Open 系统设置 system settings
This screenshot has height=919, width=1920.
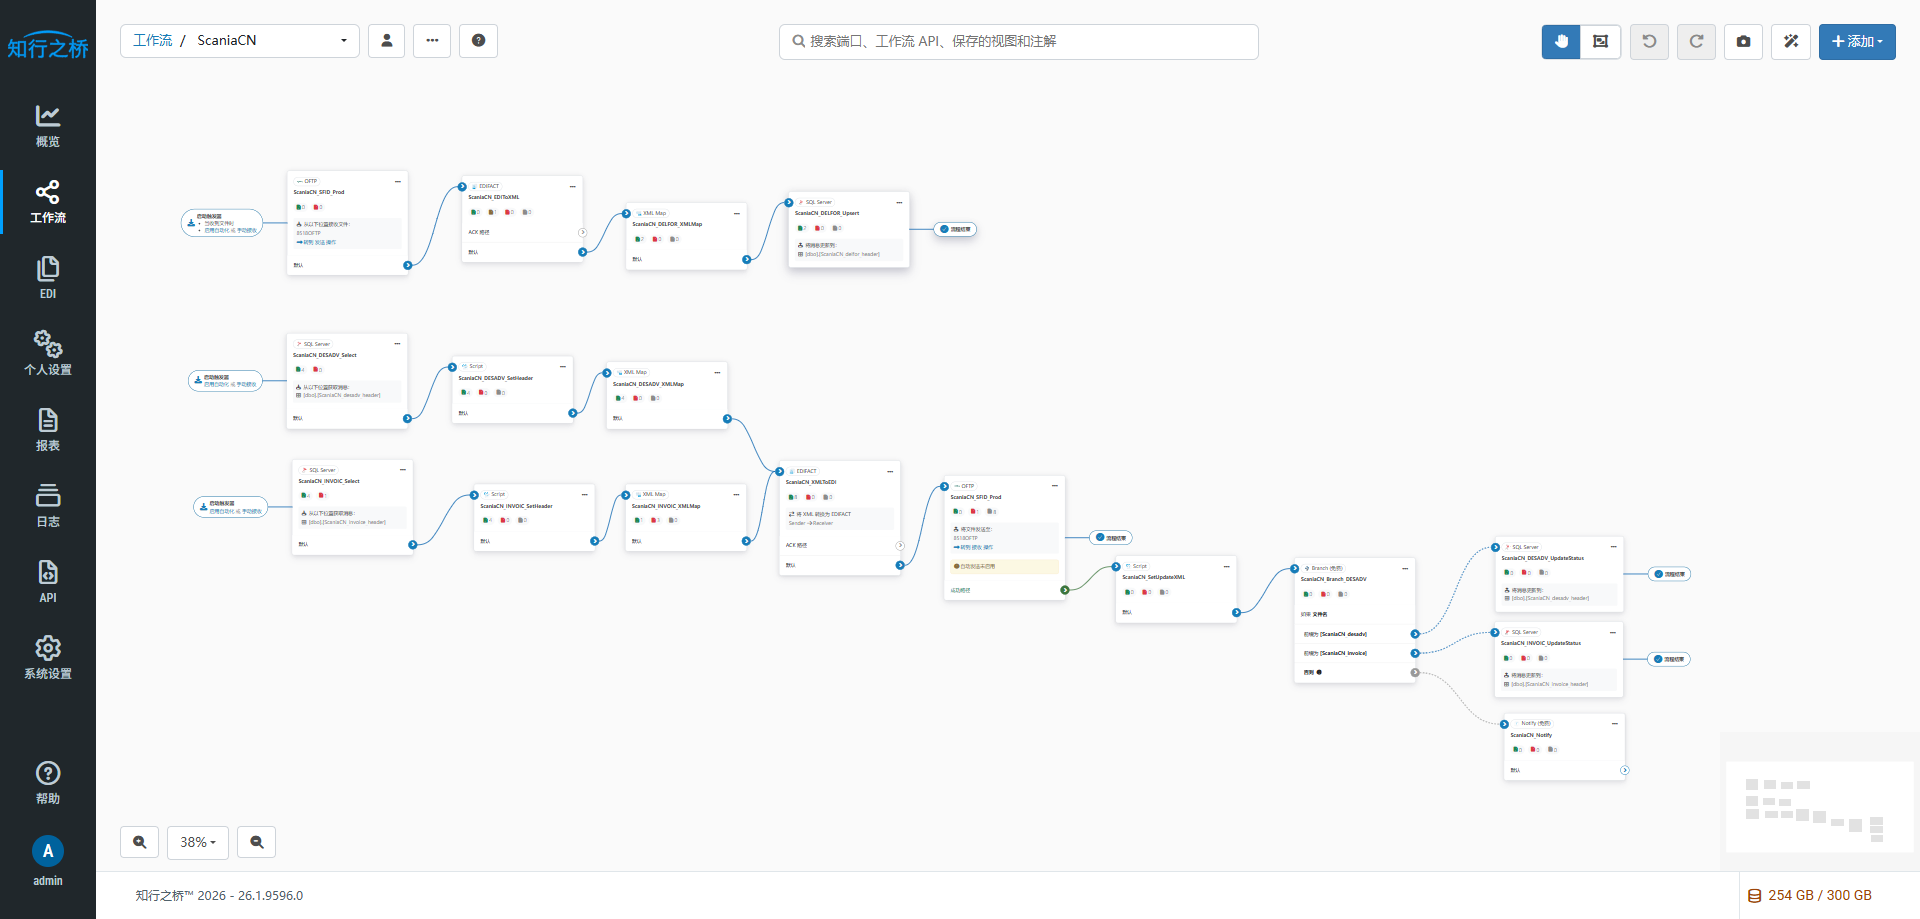[48, 658]
